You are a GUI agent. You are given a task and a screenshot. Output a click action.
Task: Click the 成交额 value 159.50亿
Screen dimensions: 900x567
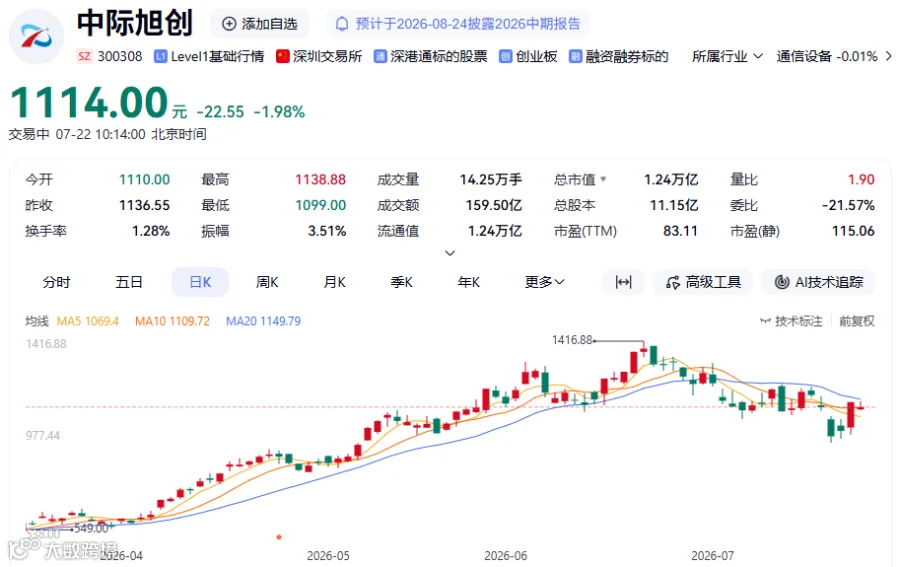point(493,205)
